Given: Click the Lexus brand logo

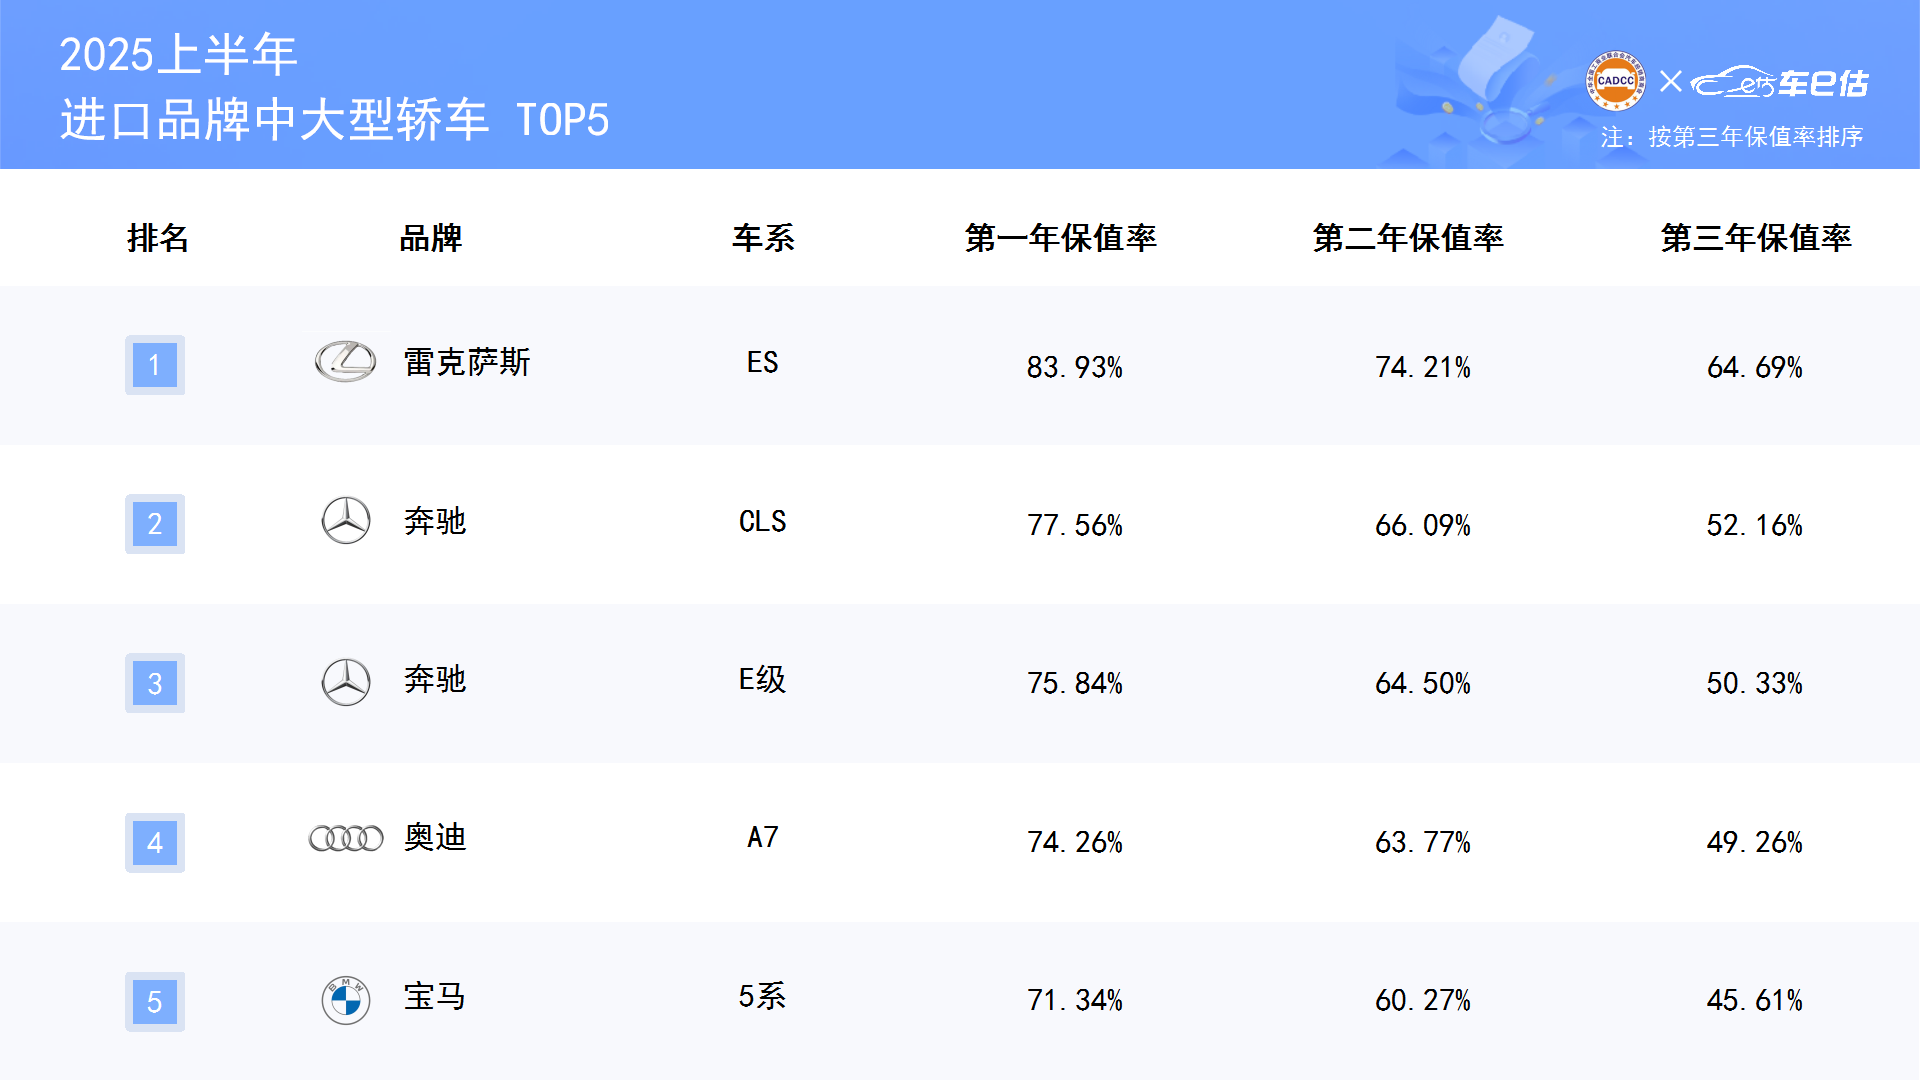Looking at the screenshot, I should pyautogui.click(x=345, y=362).
